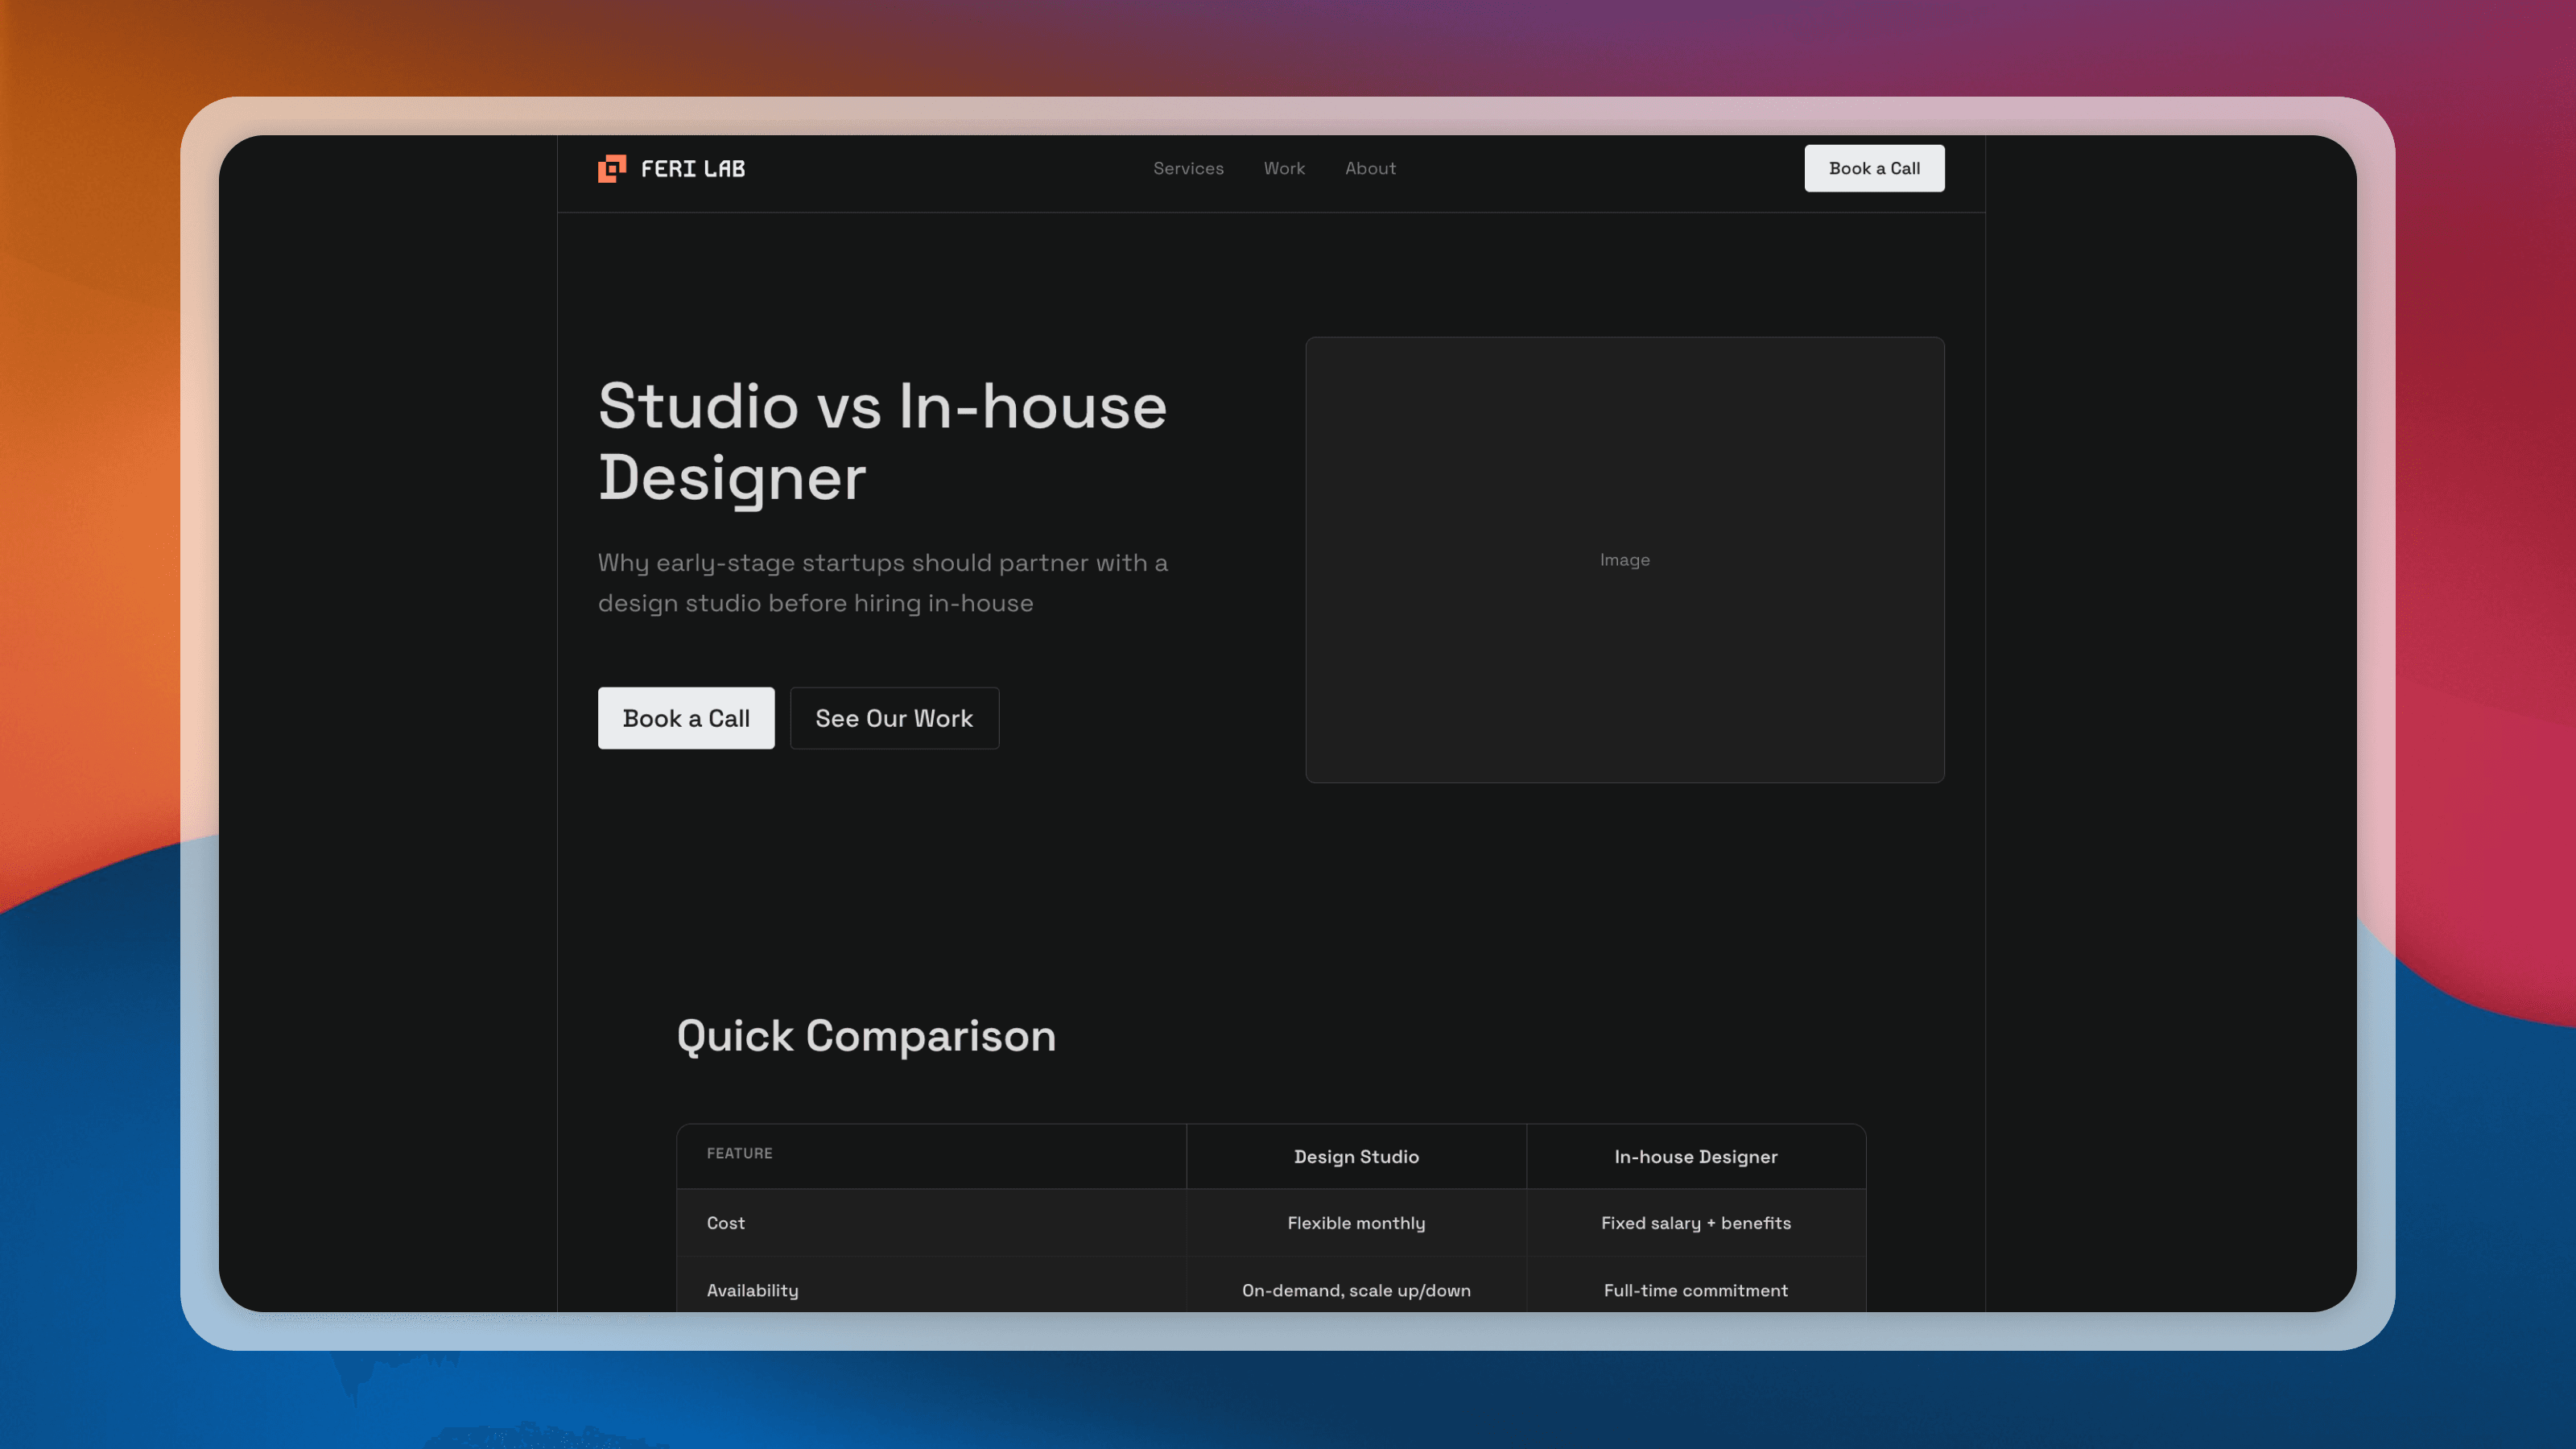
Task: Select the See Our Work button
Action: point(894,718)
